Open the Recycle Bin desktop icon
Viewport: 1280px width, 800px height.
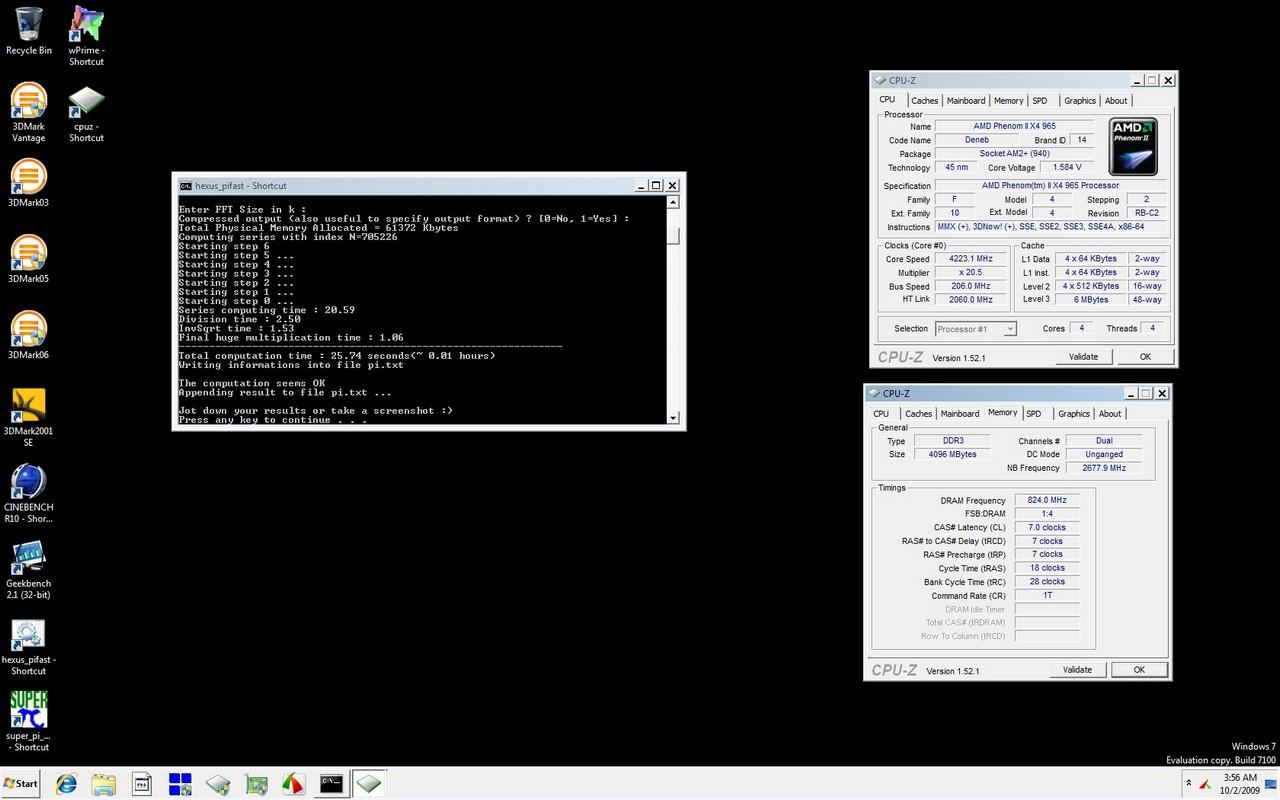click(29, 30)
